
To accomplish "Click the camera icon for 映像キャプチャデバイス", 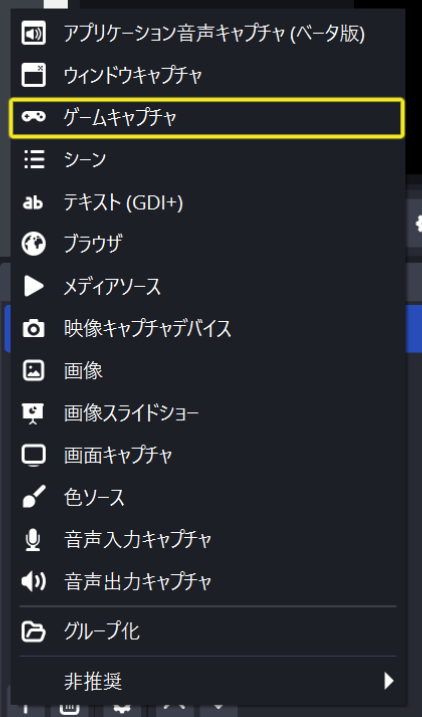I will [x=33, y=329].
